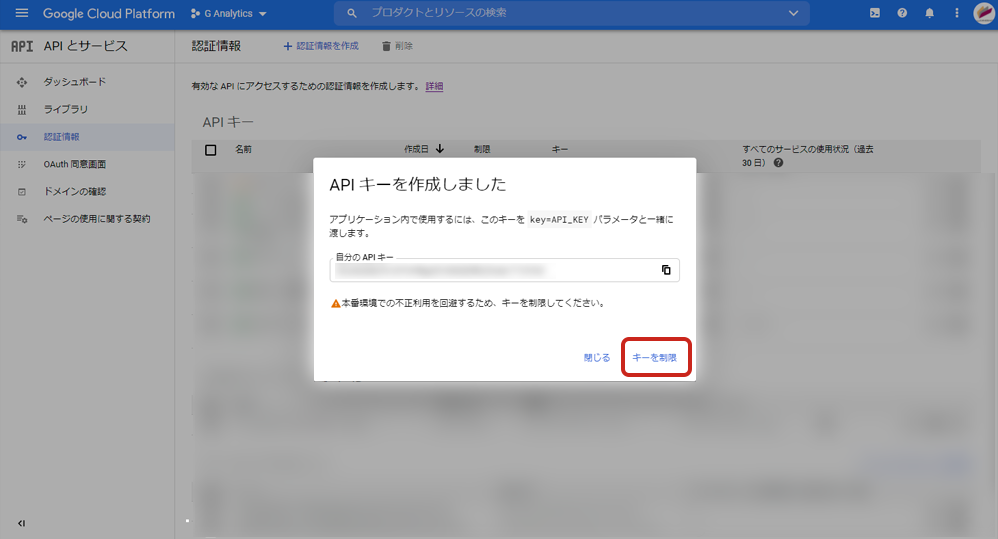
Task: Click 閉じる to dismiss dialog
Action: tap(597, 357)
